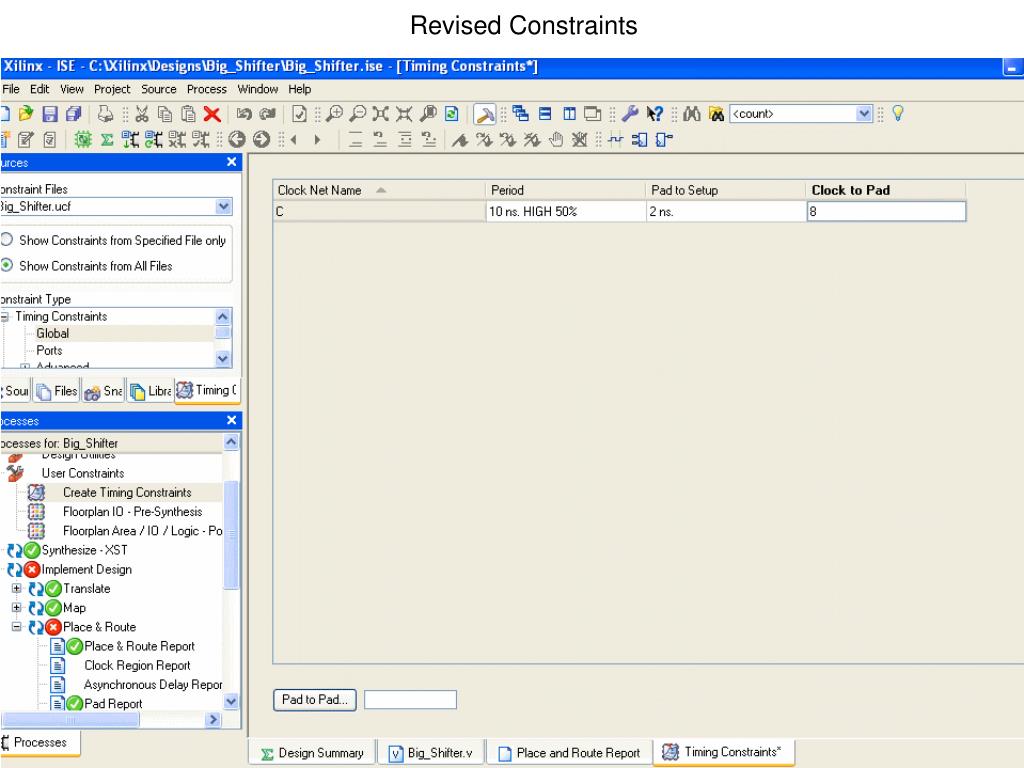Click the What's This help cursor icon

[x=654, y=114]
